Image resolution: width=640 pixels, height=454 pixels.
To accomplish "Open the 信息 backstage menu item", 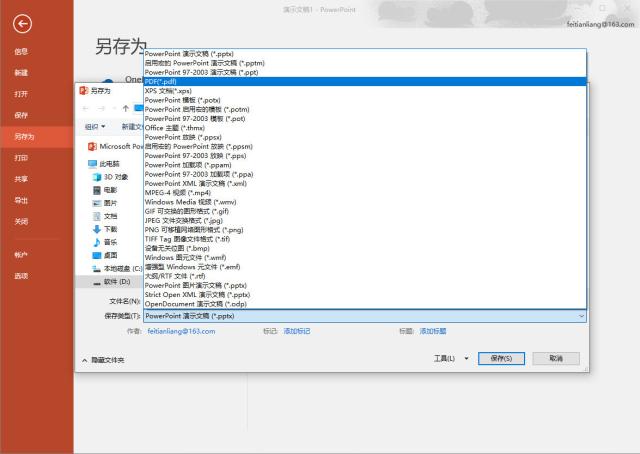I will click(x=21, y=51).
